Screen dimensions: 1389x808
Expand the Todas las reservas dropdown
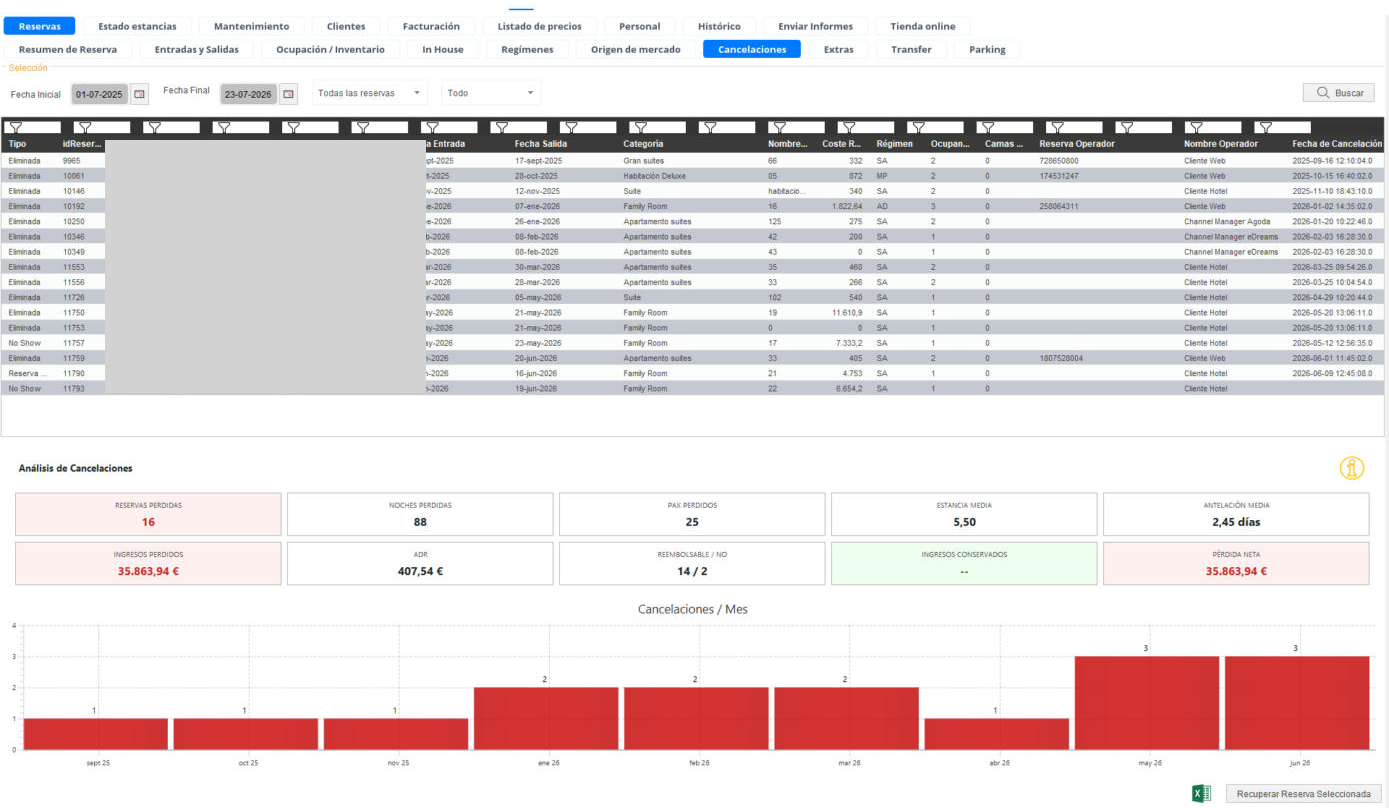pyautogui.click(x=370, y=93)
